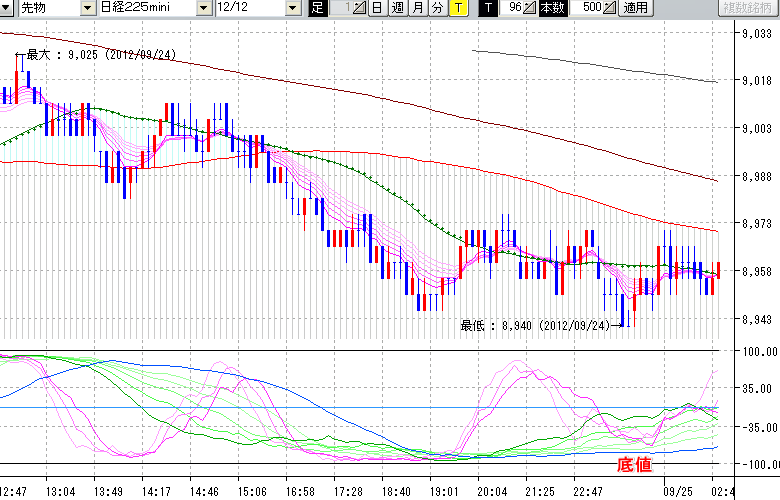This screenshot has height=500, width=780.
Task: Select the 分 (minute) timeframe button
Action: pos(437,8)
